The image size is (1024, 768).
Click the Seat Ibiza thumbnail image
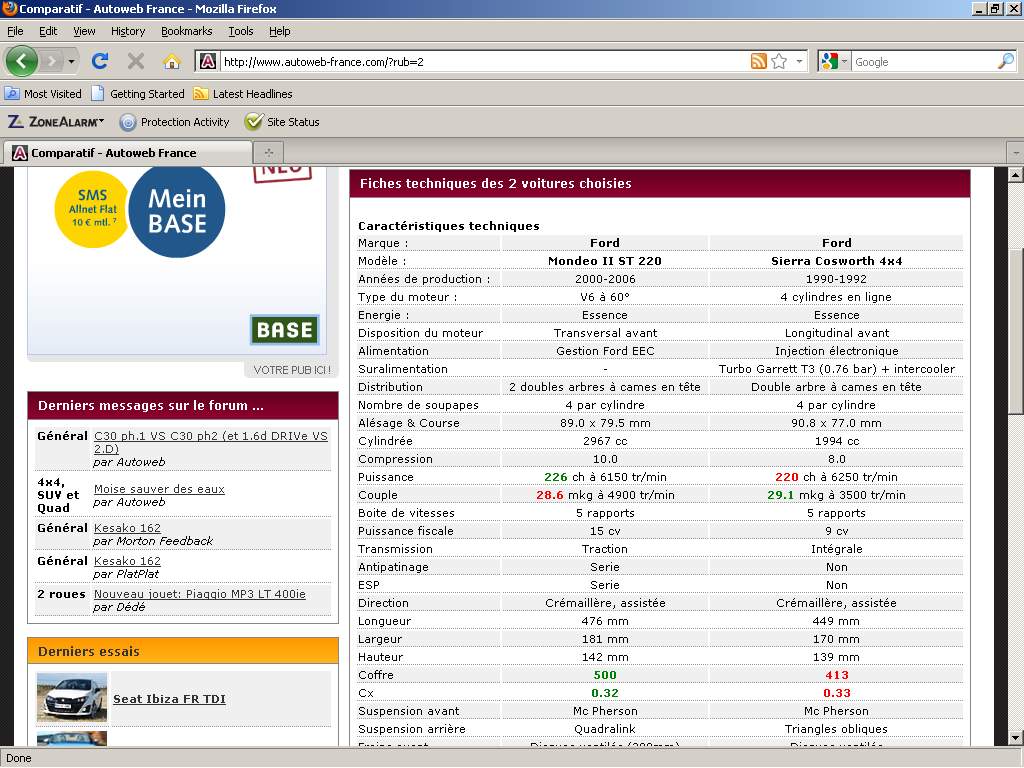tap(71, 697)
